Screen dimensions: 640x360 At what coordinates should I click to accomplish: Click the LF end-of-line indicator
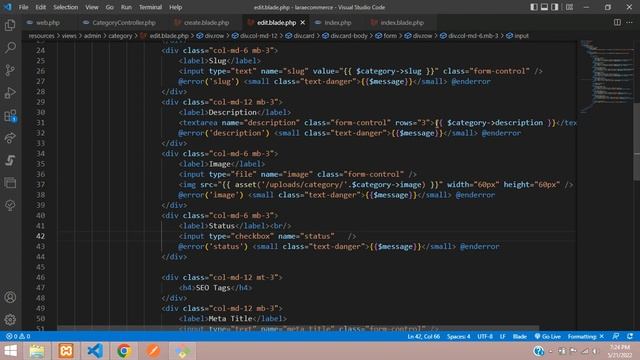tap(502, 336)
